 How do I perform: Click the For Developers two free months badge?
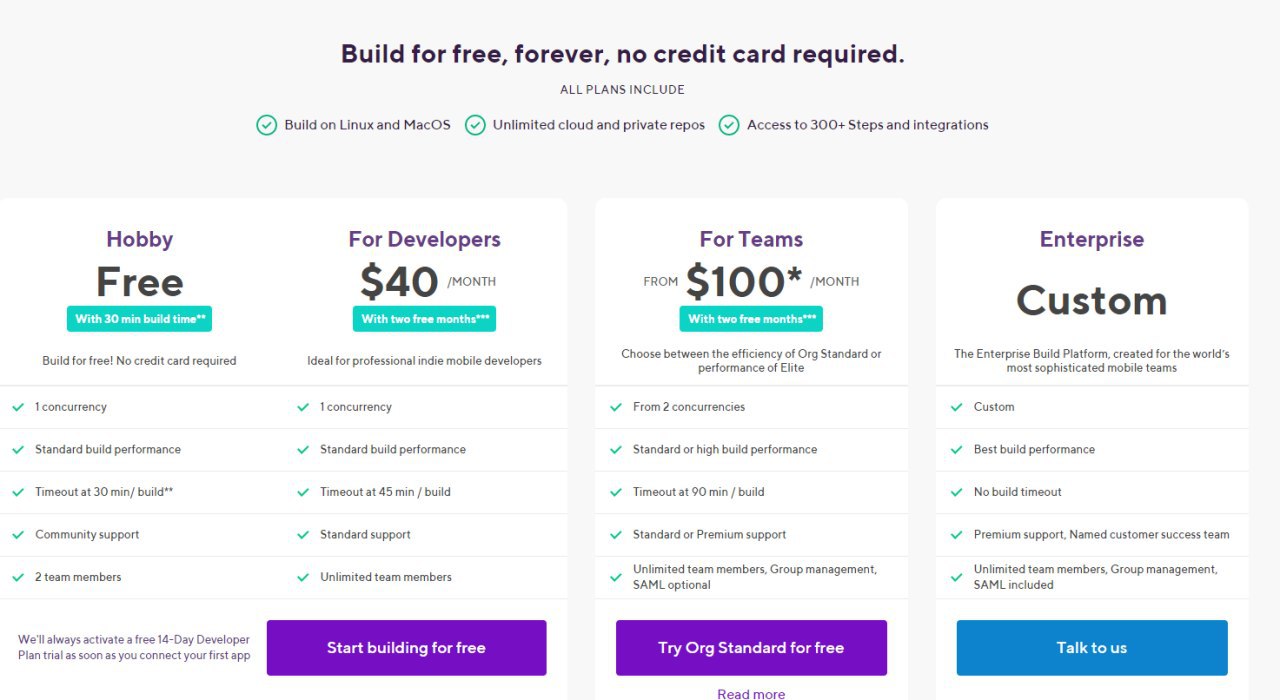click(424, 319)
